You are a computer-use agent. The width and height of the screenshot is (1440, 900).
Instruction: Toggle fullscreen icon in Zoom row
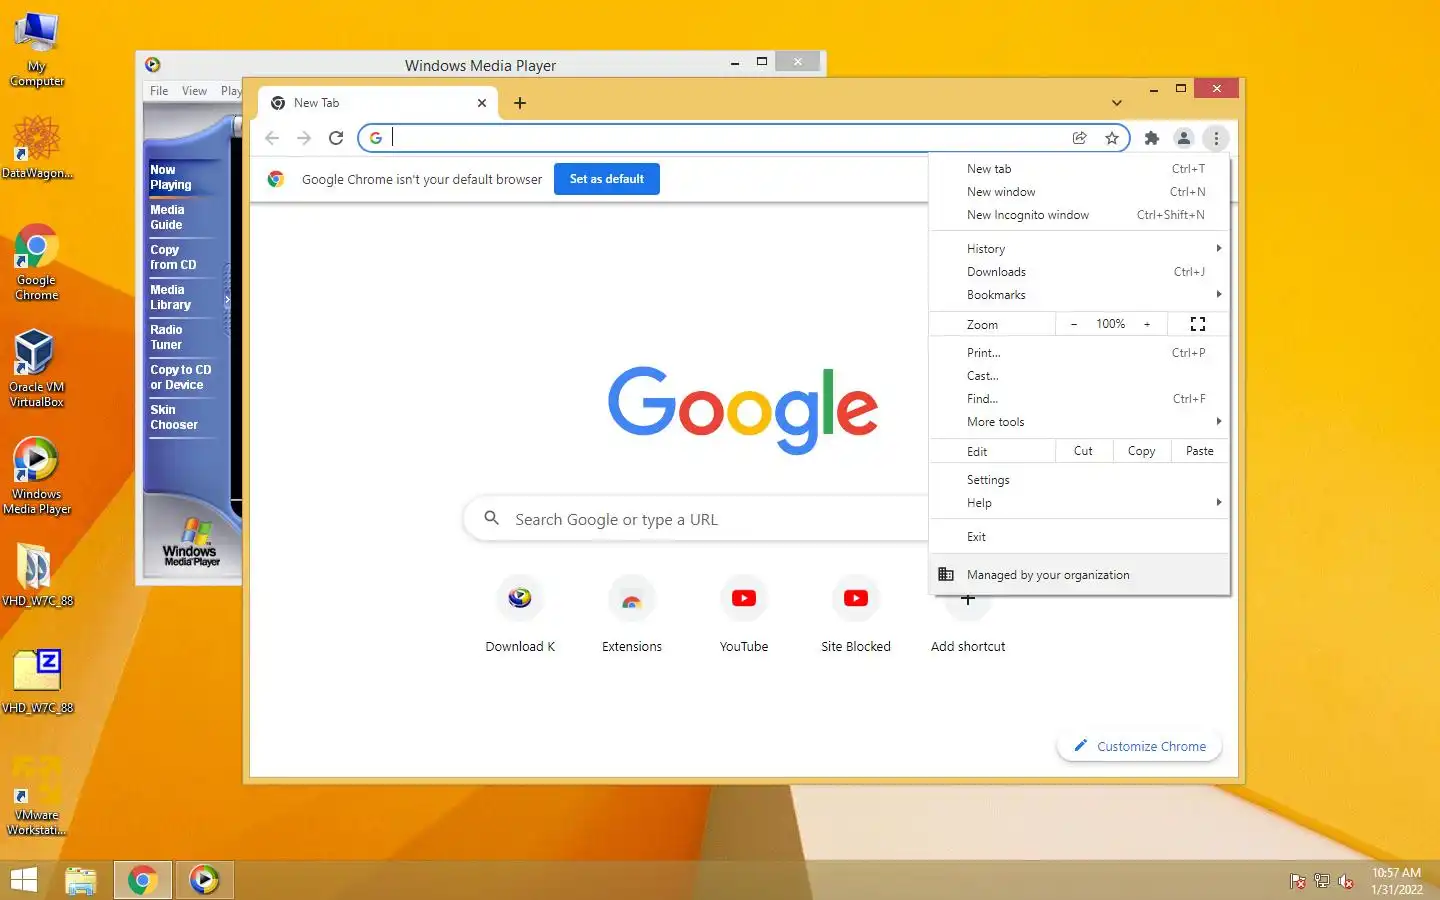(1198, 324)
